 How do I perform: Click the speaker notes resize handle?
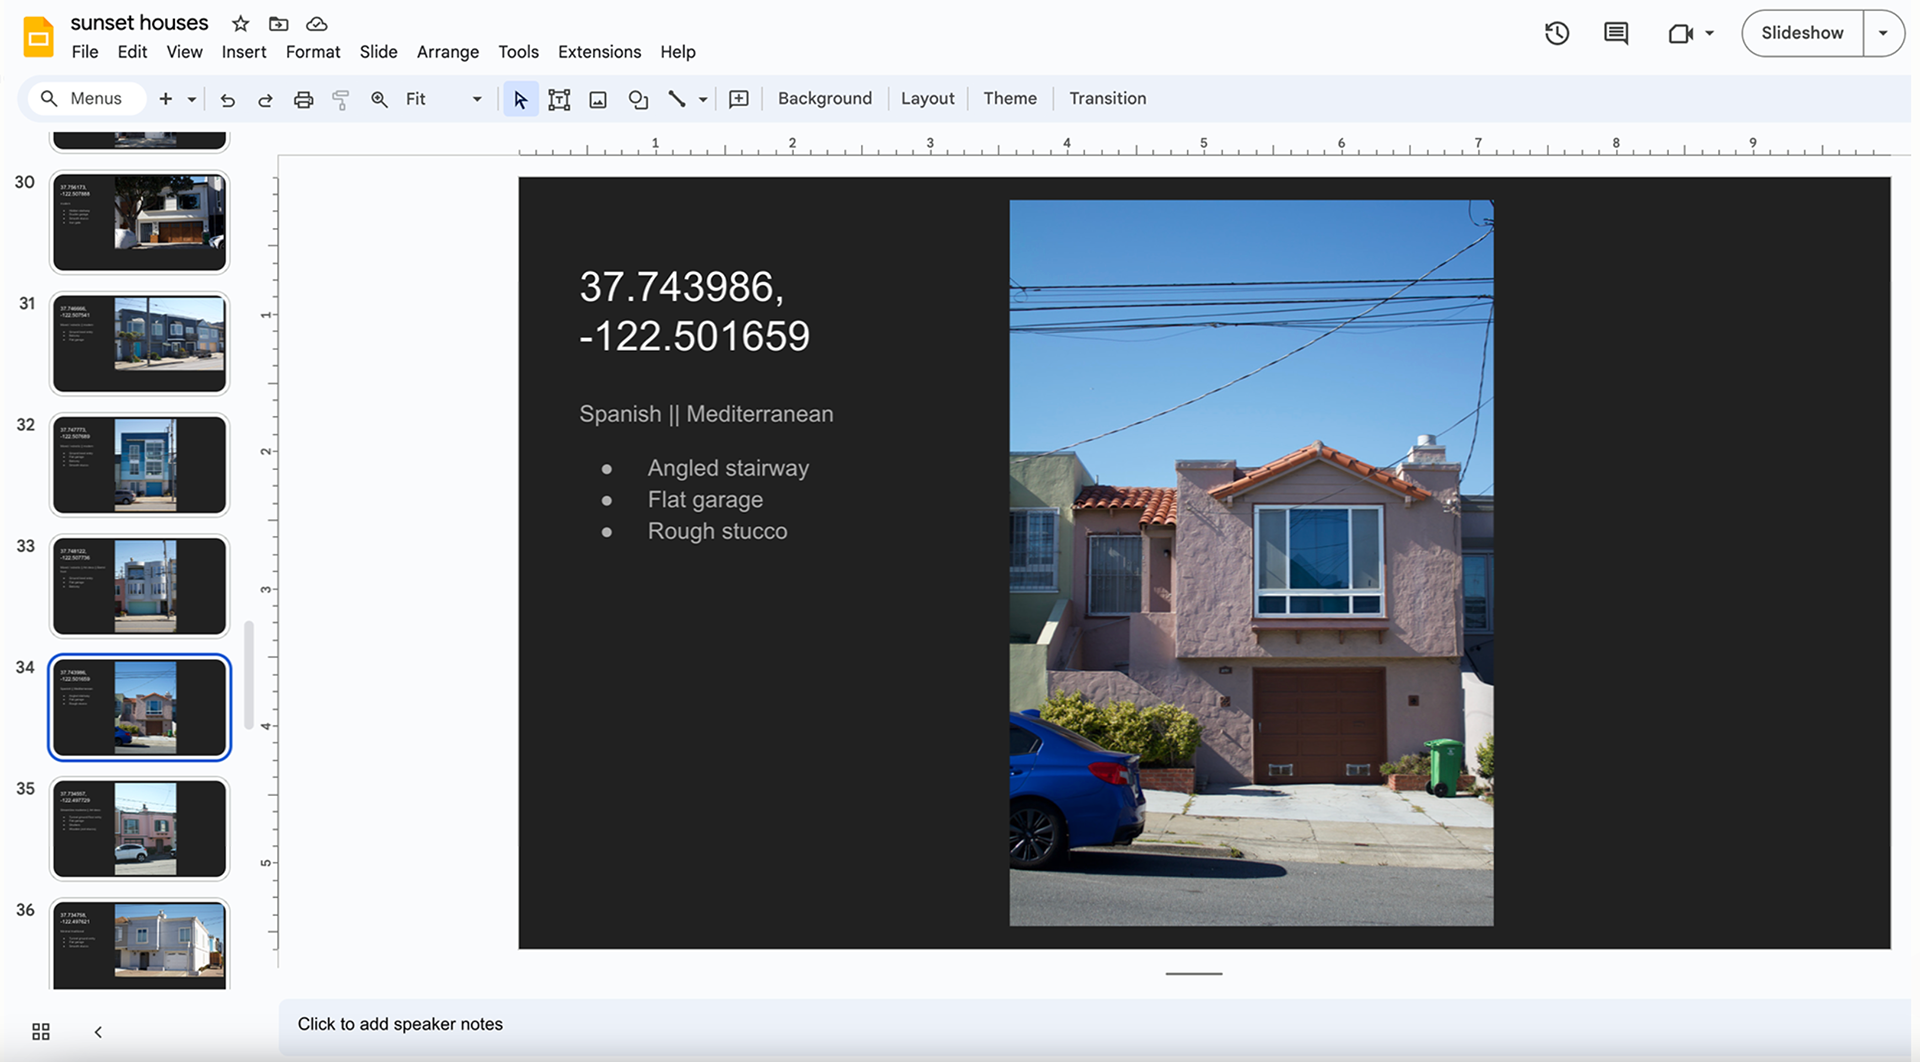(x=1194, y=973)
